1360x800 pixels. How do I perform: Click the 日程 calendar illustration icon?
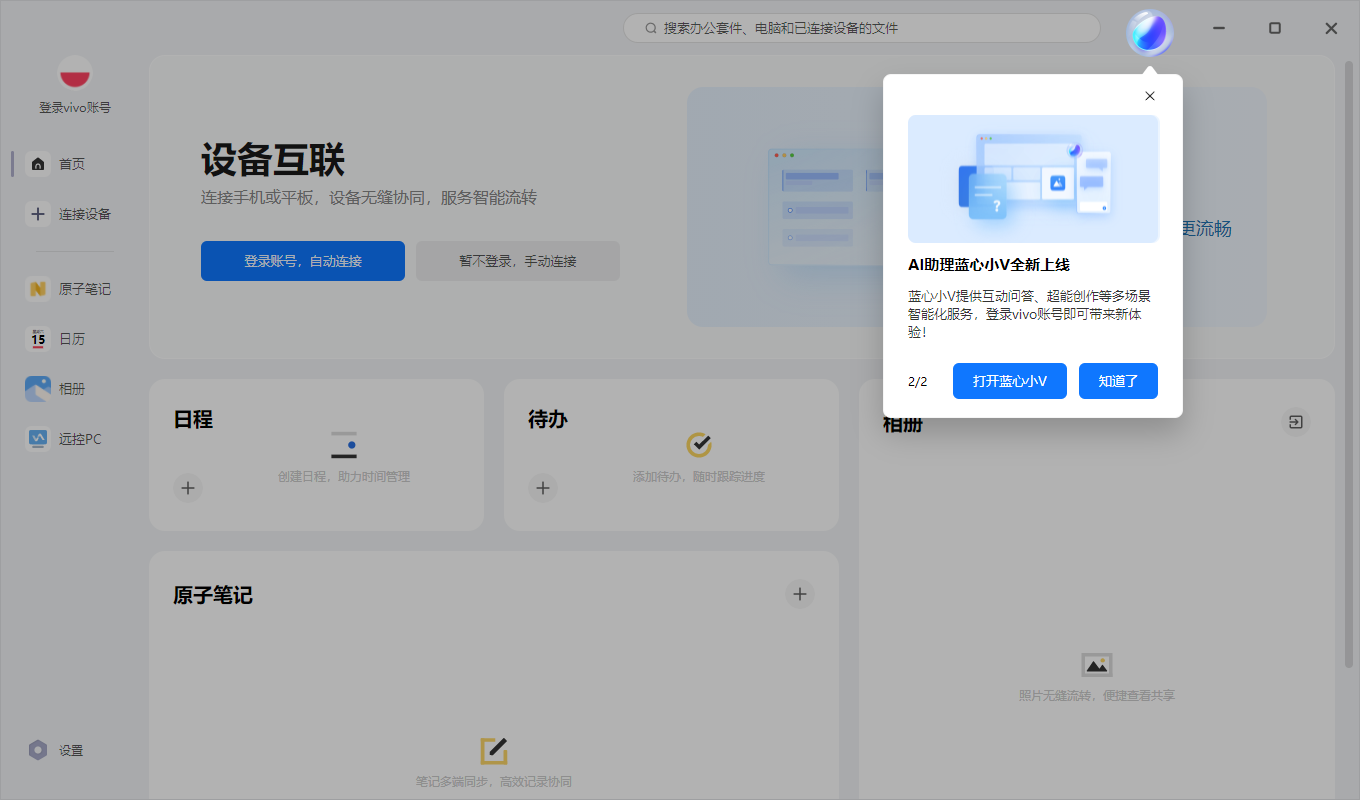point(344,445)
